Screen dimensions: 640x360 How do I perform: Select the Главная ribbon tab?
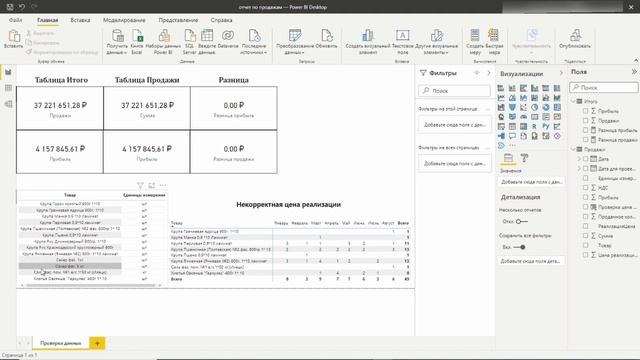pos(47,20)
